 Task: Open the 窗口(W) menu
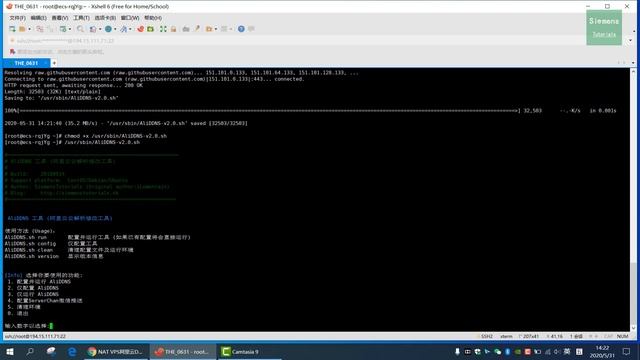click(x=130, y=18)
